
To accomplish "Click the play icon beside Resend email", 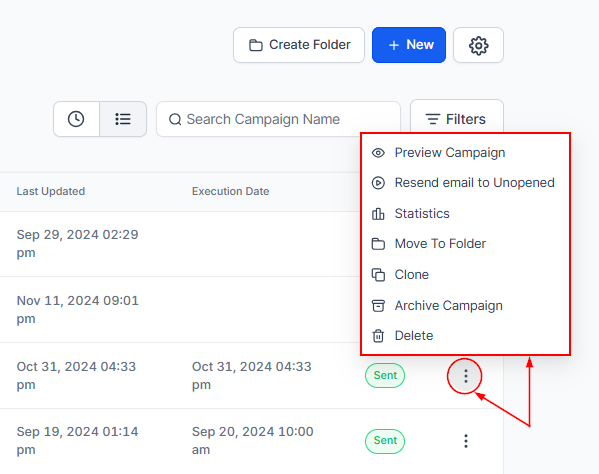I will pyautogui.click(x=378, y=183).
